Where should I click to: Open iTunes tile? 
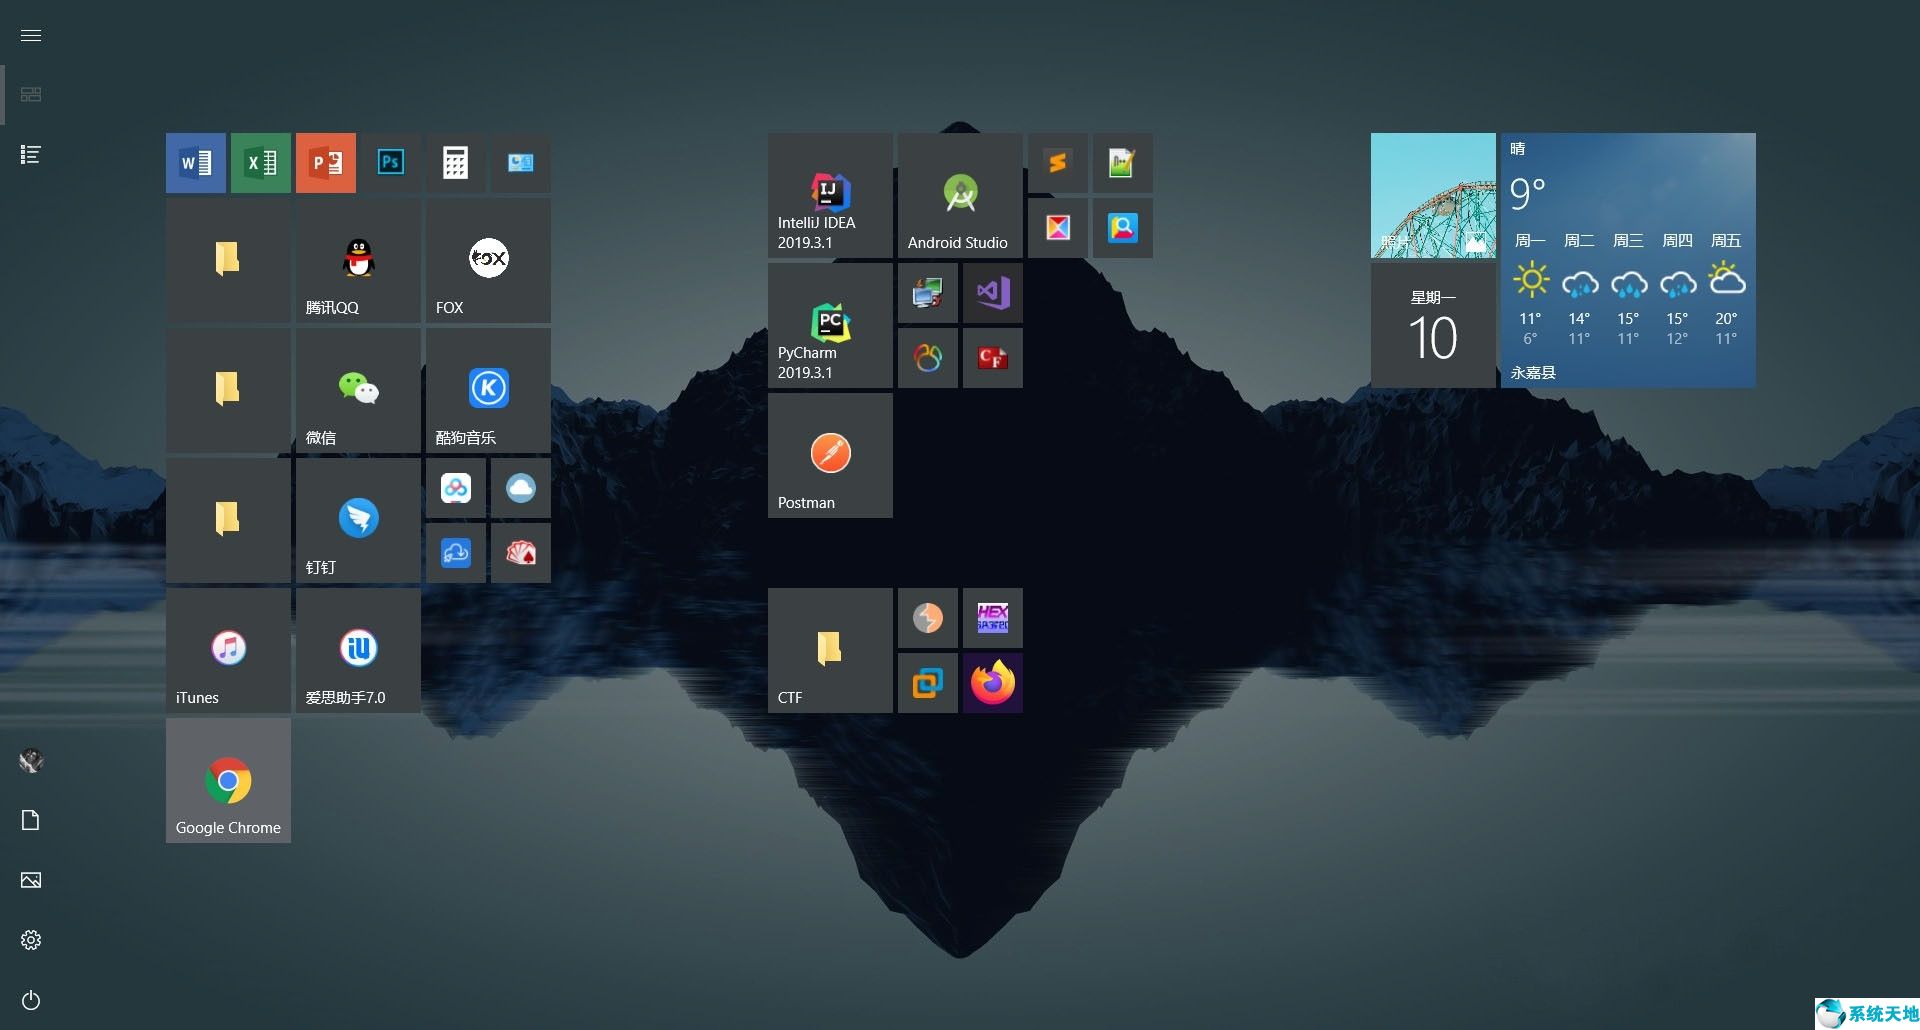click(x=228, y=650)
